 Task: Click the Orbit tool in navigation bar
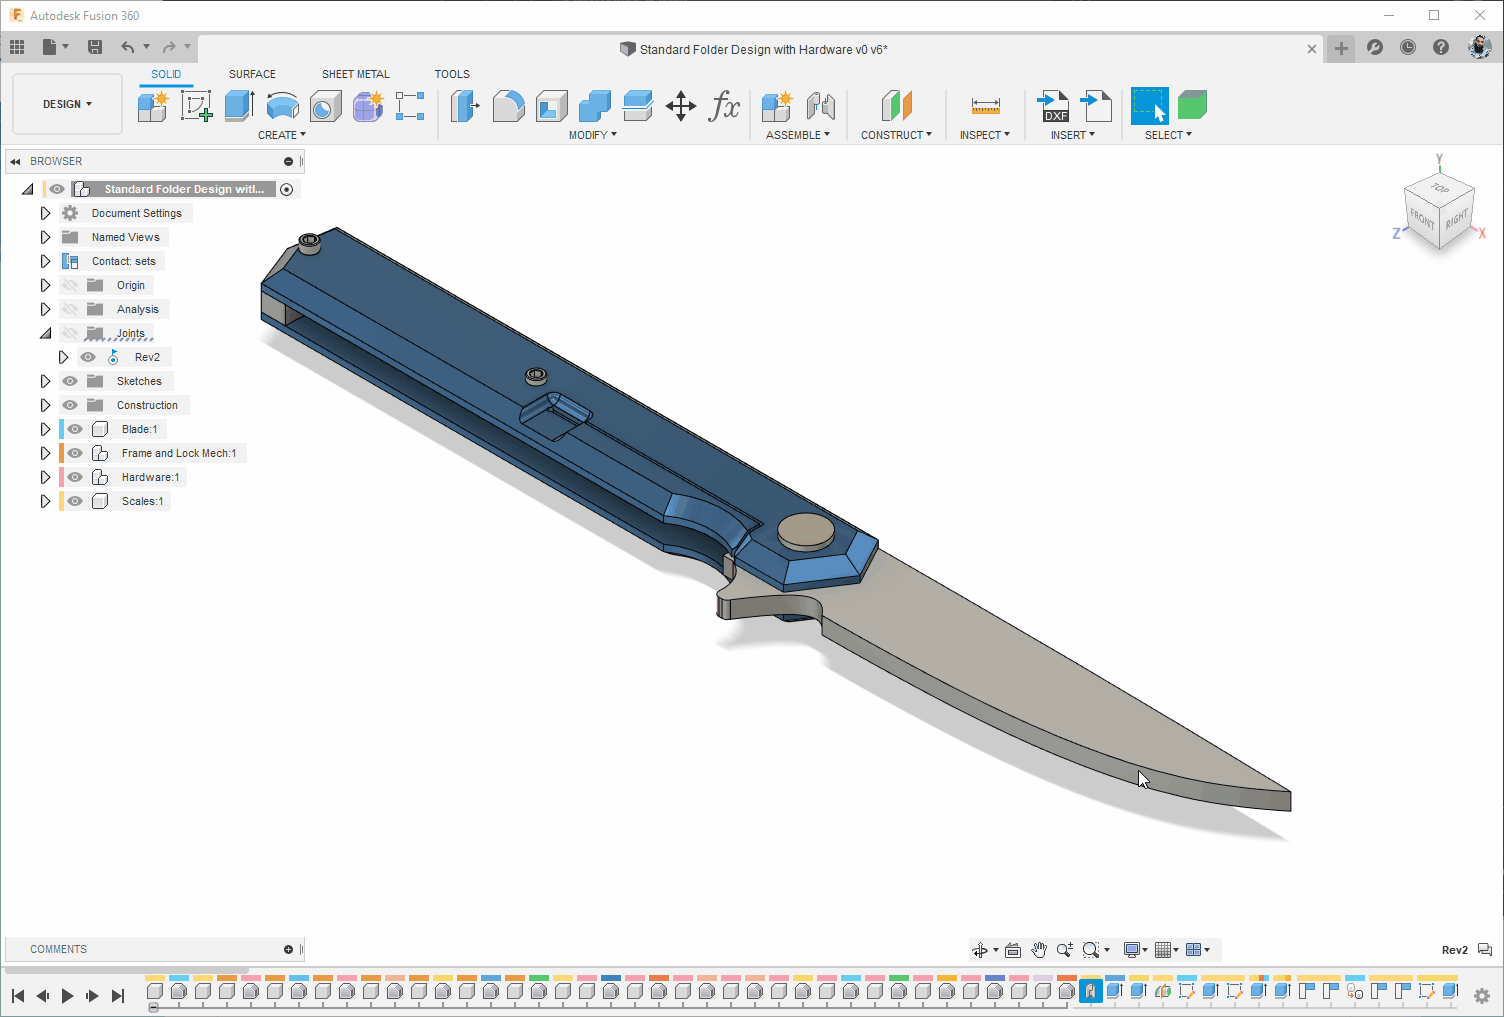[x=980, y=950]
